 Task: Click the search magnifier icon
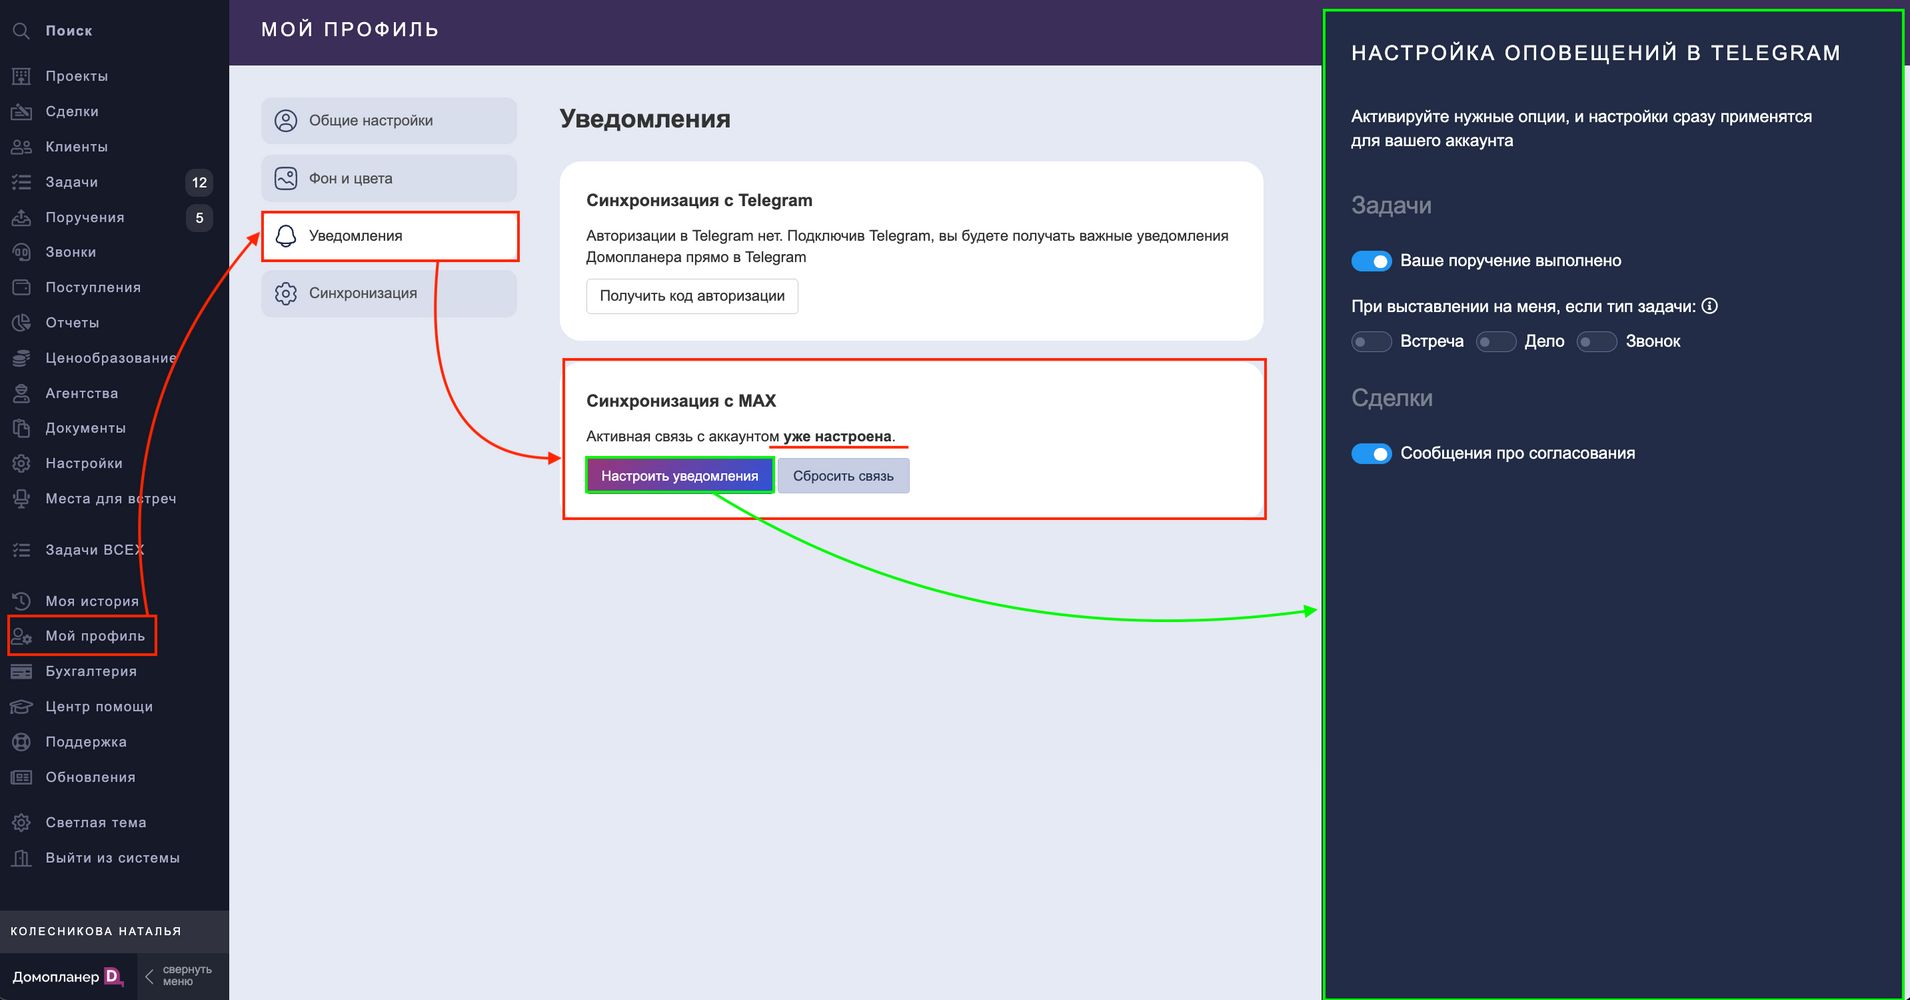pos(21,31)
